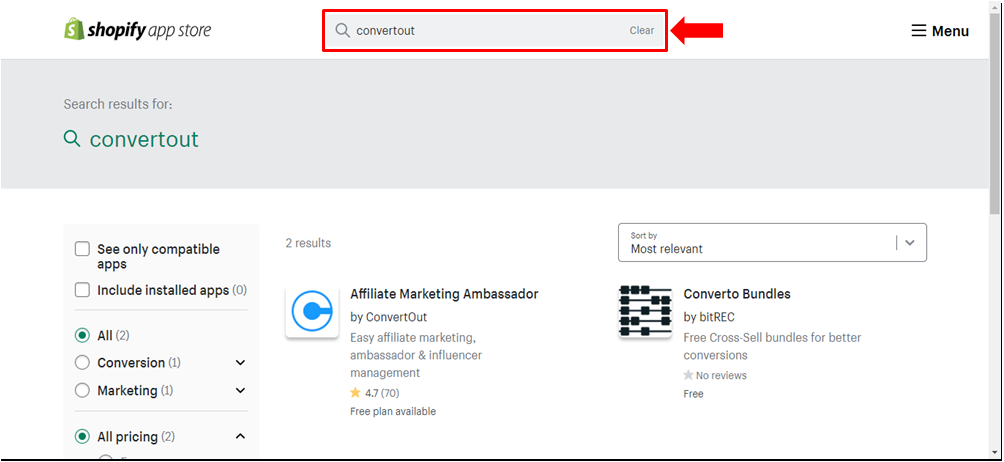1004x462 pixels.
Task: Select the All pricing radio button
Action: point(82,436)
